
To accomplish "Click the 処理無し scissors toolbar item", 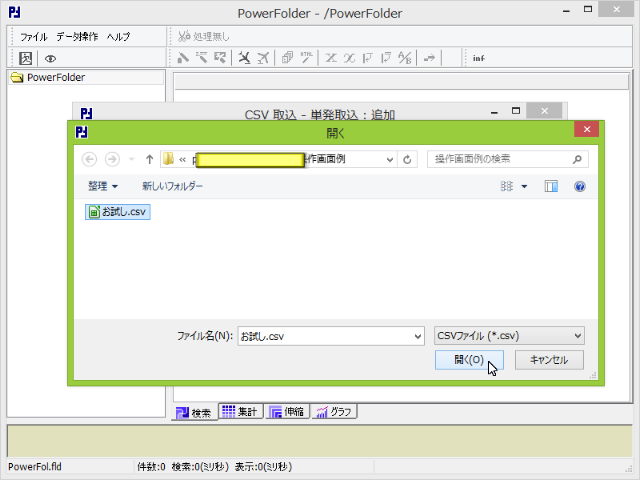I will [204, 37].
